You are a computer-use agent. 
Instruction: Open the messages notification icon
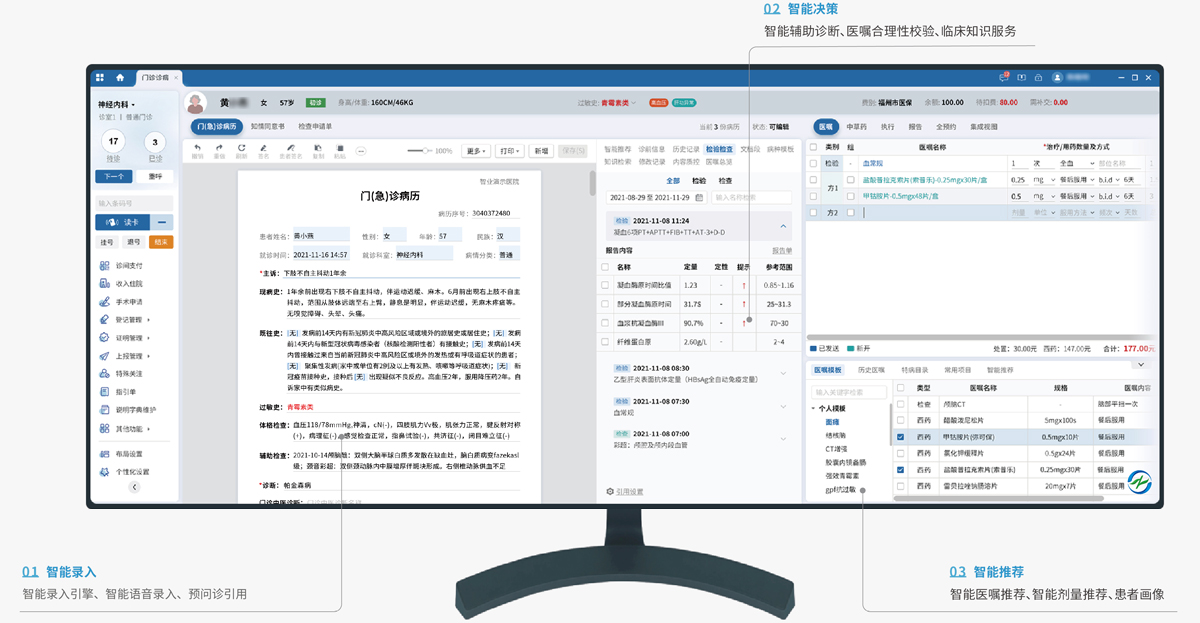coord(1003,77)
